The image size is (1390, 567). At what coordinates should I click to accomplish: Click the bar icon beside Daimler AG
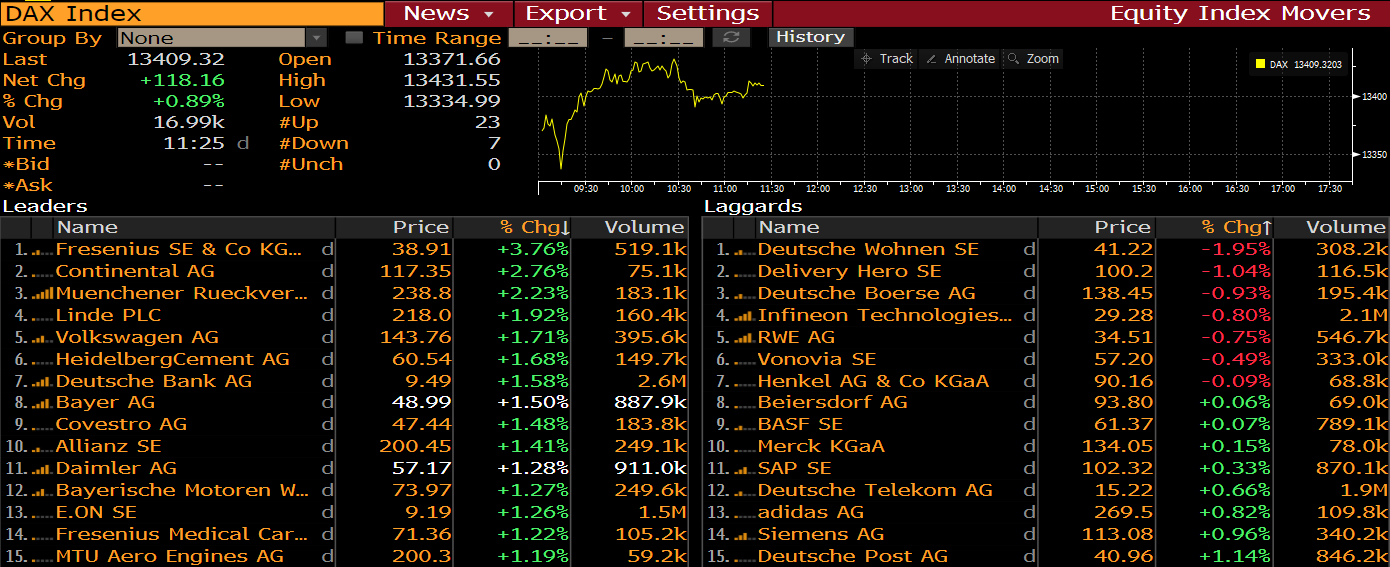coord(43,469)
